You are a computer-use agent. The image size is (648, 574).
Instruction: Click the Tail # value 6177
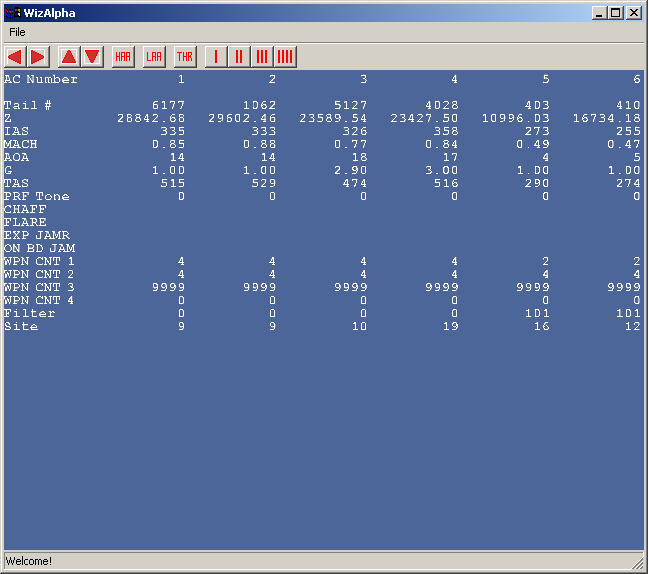point(168,105)
